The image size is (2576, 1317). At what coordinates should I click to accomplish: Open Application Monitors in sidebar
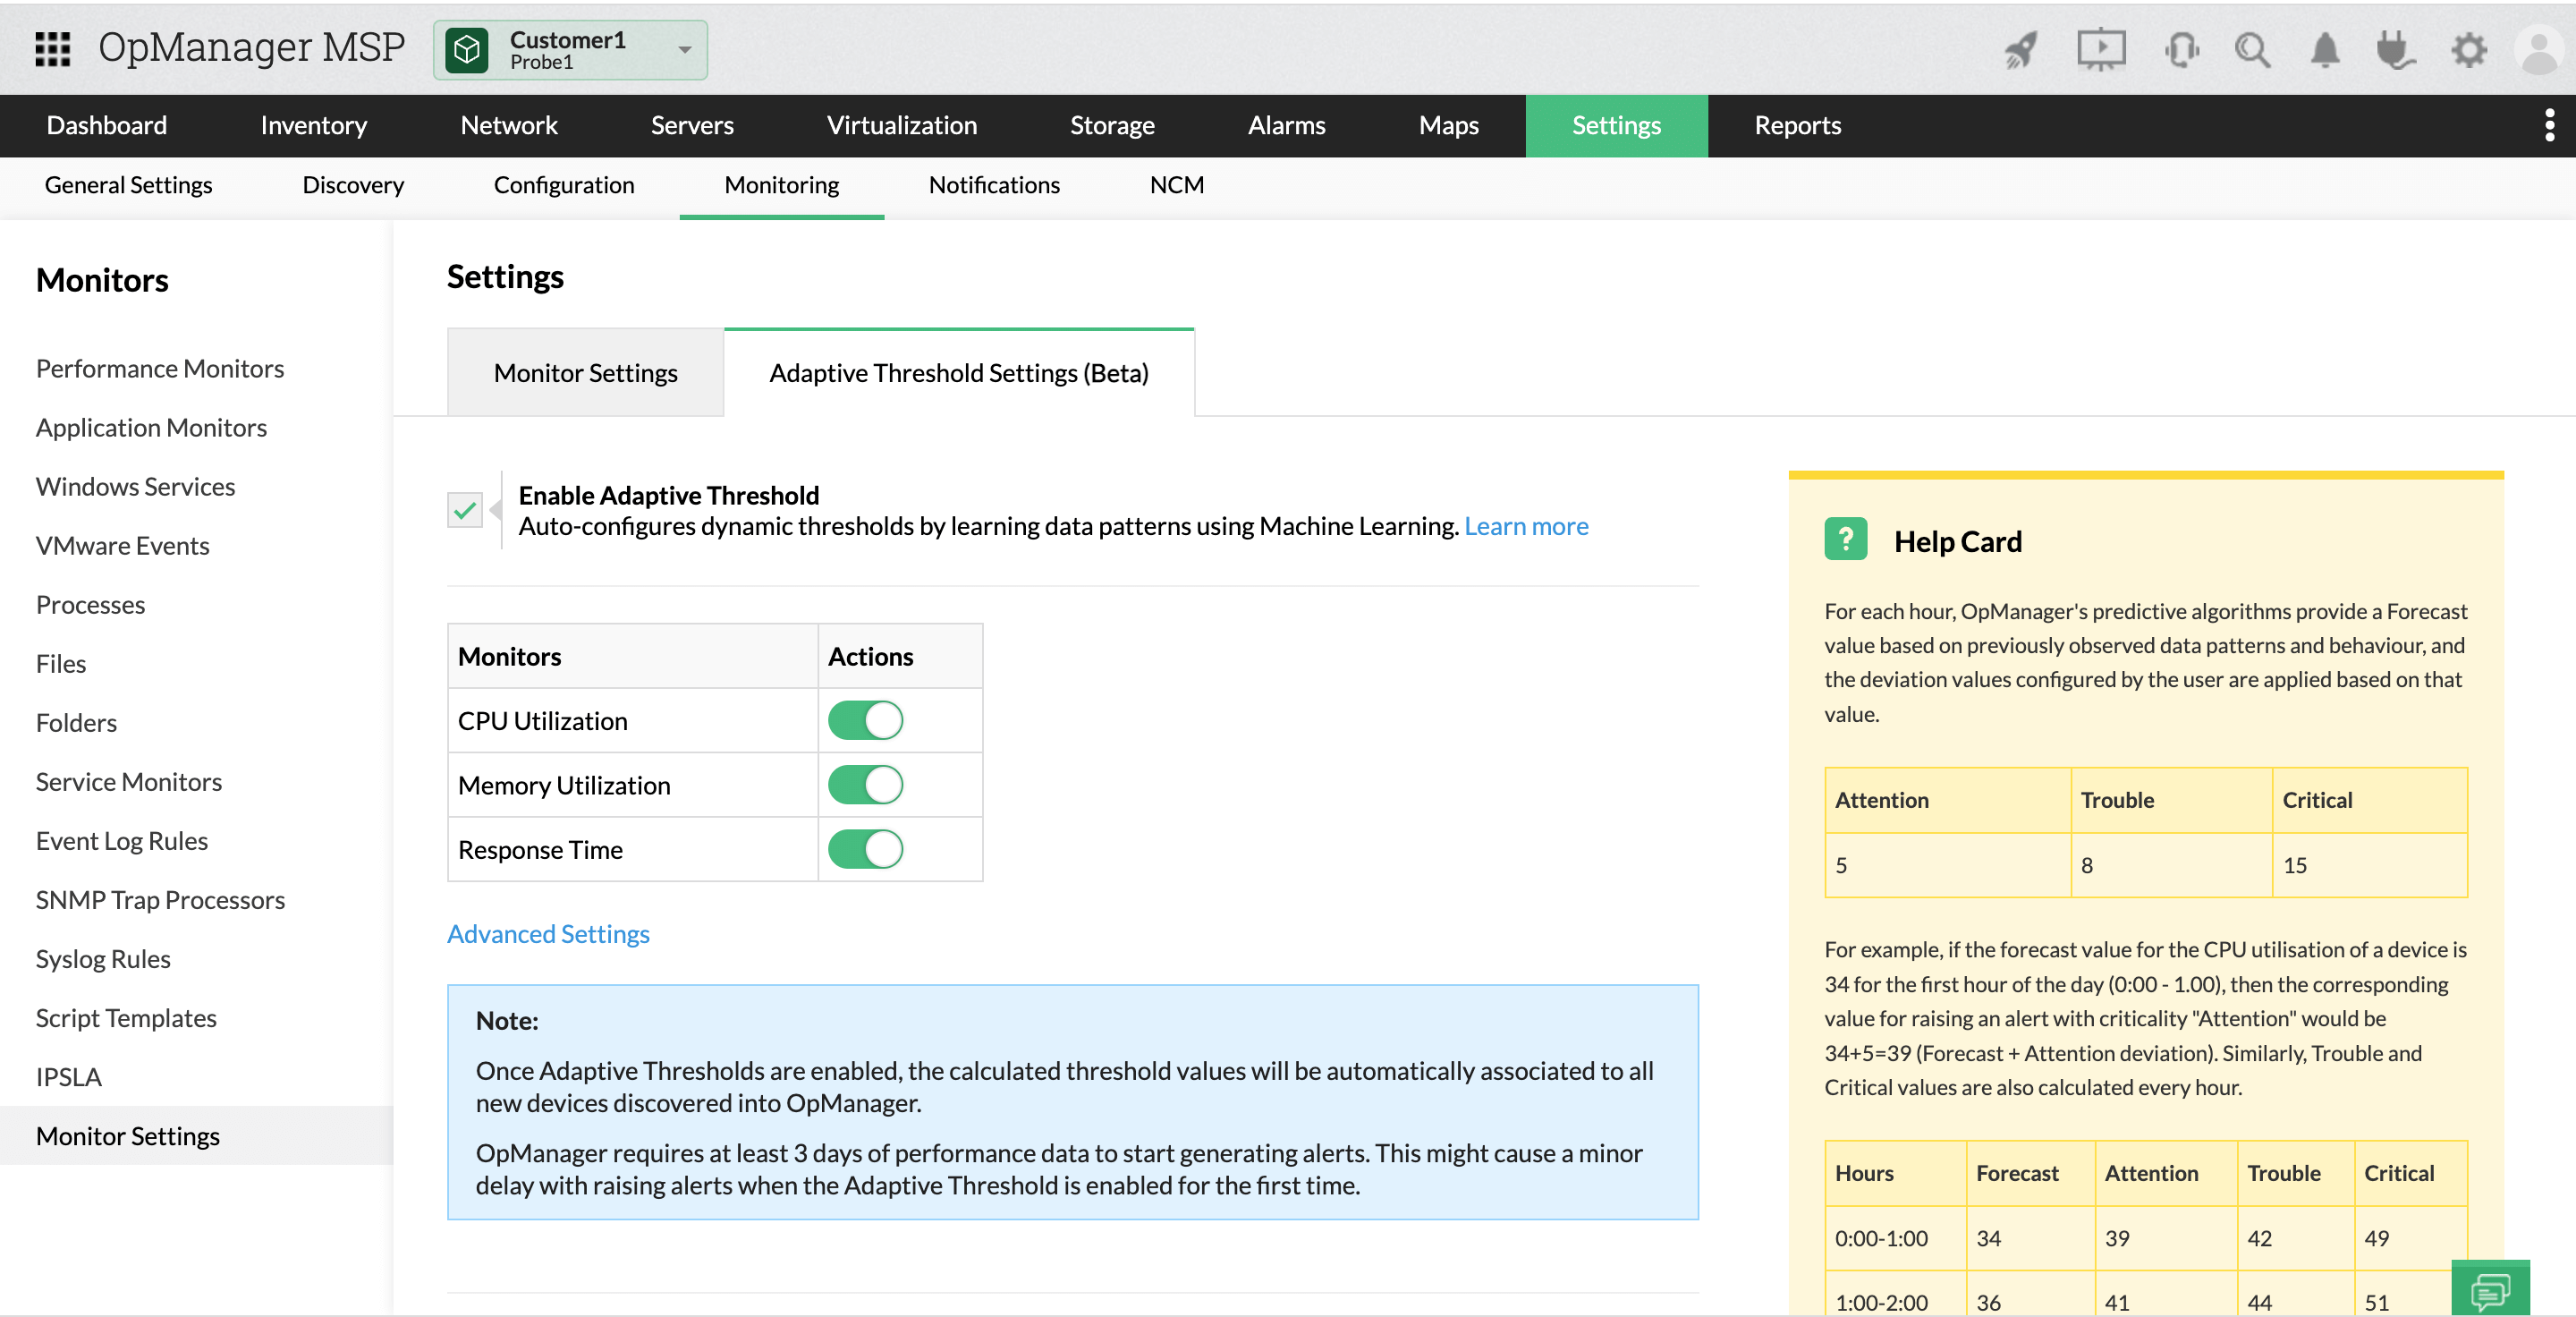(x=151, y=427)
